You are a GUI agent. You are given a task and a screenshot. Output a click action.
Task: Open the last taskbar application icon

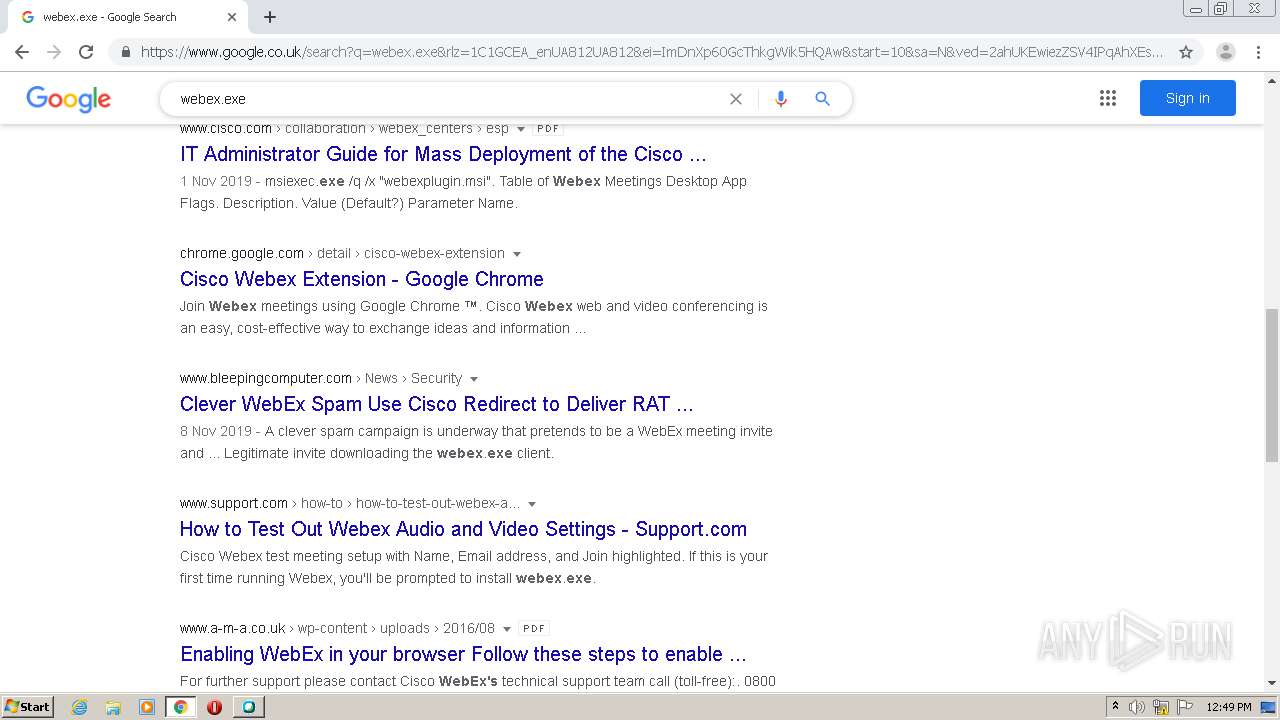tap(248, 707)
